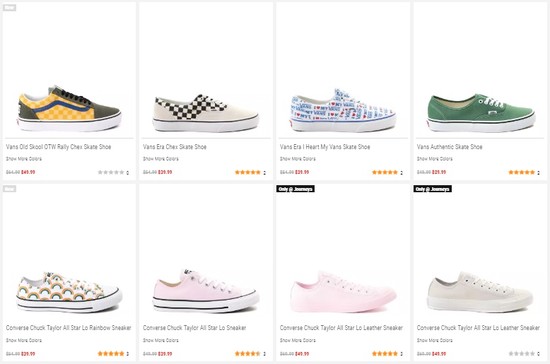Click Vans Era Chex Skate Shoe title
550x364 pixels.
pos(174,147)
